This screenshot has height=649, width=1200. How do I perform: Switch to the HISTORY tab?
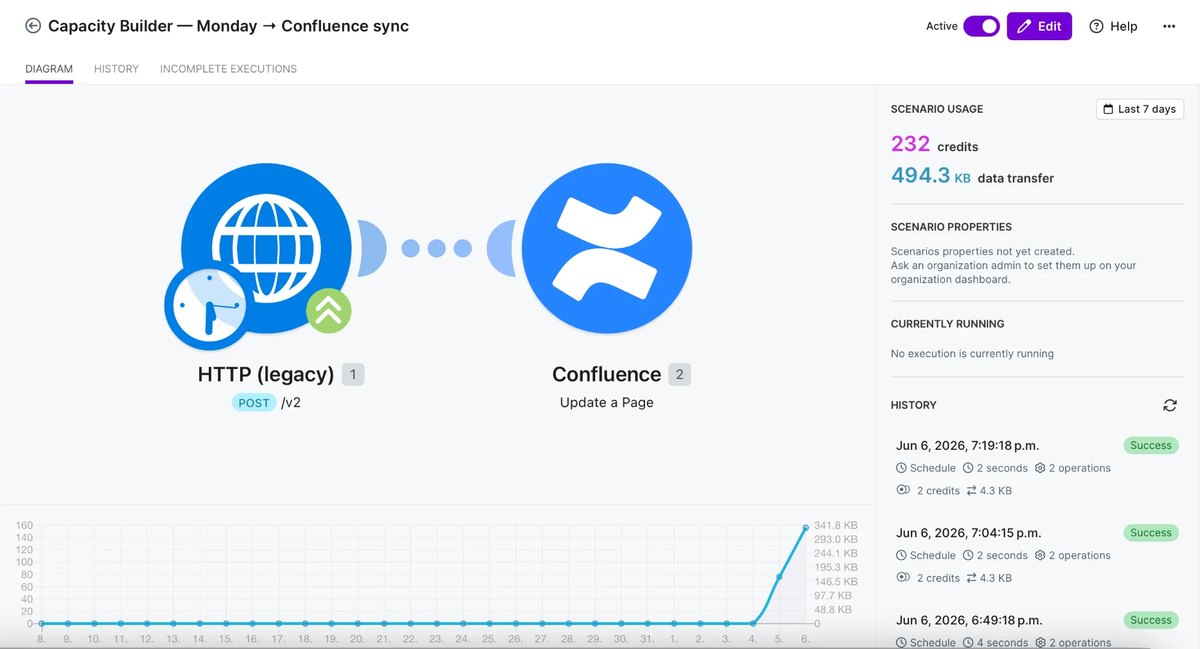click(116, 69)
